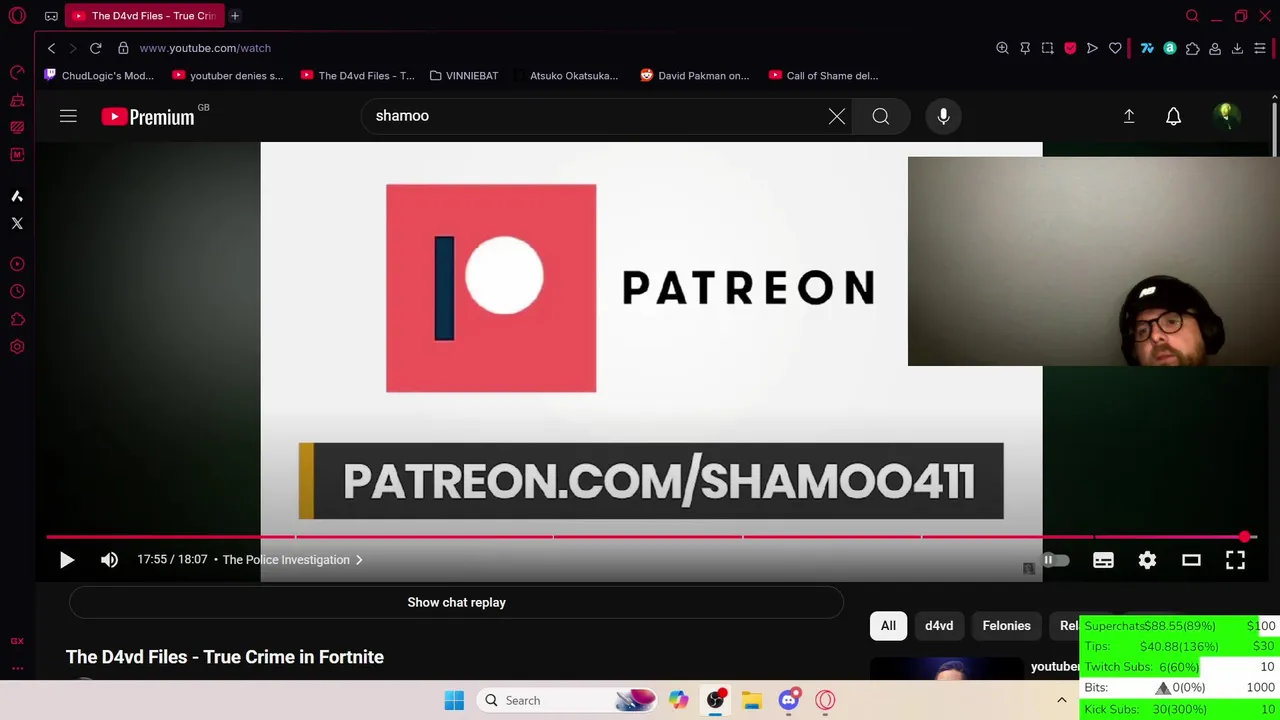
Task: Switch to theater mode
Action: [1191, 560]
